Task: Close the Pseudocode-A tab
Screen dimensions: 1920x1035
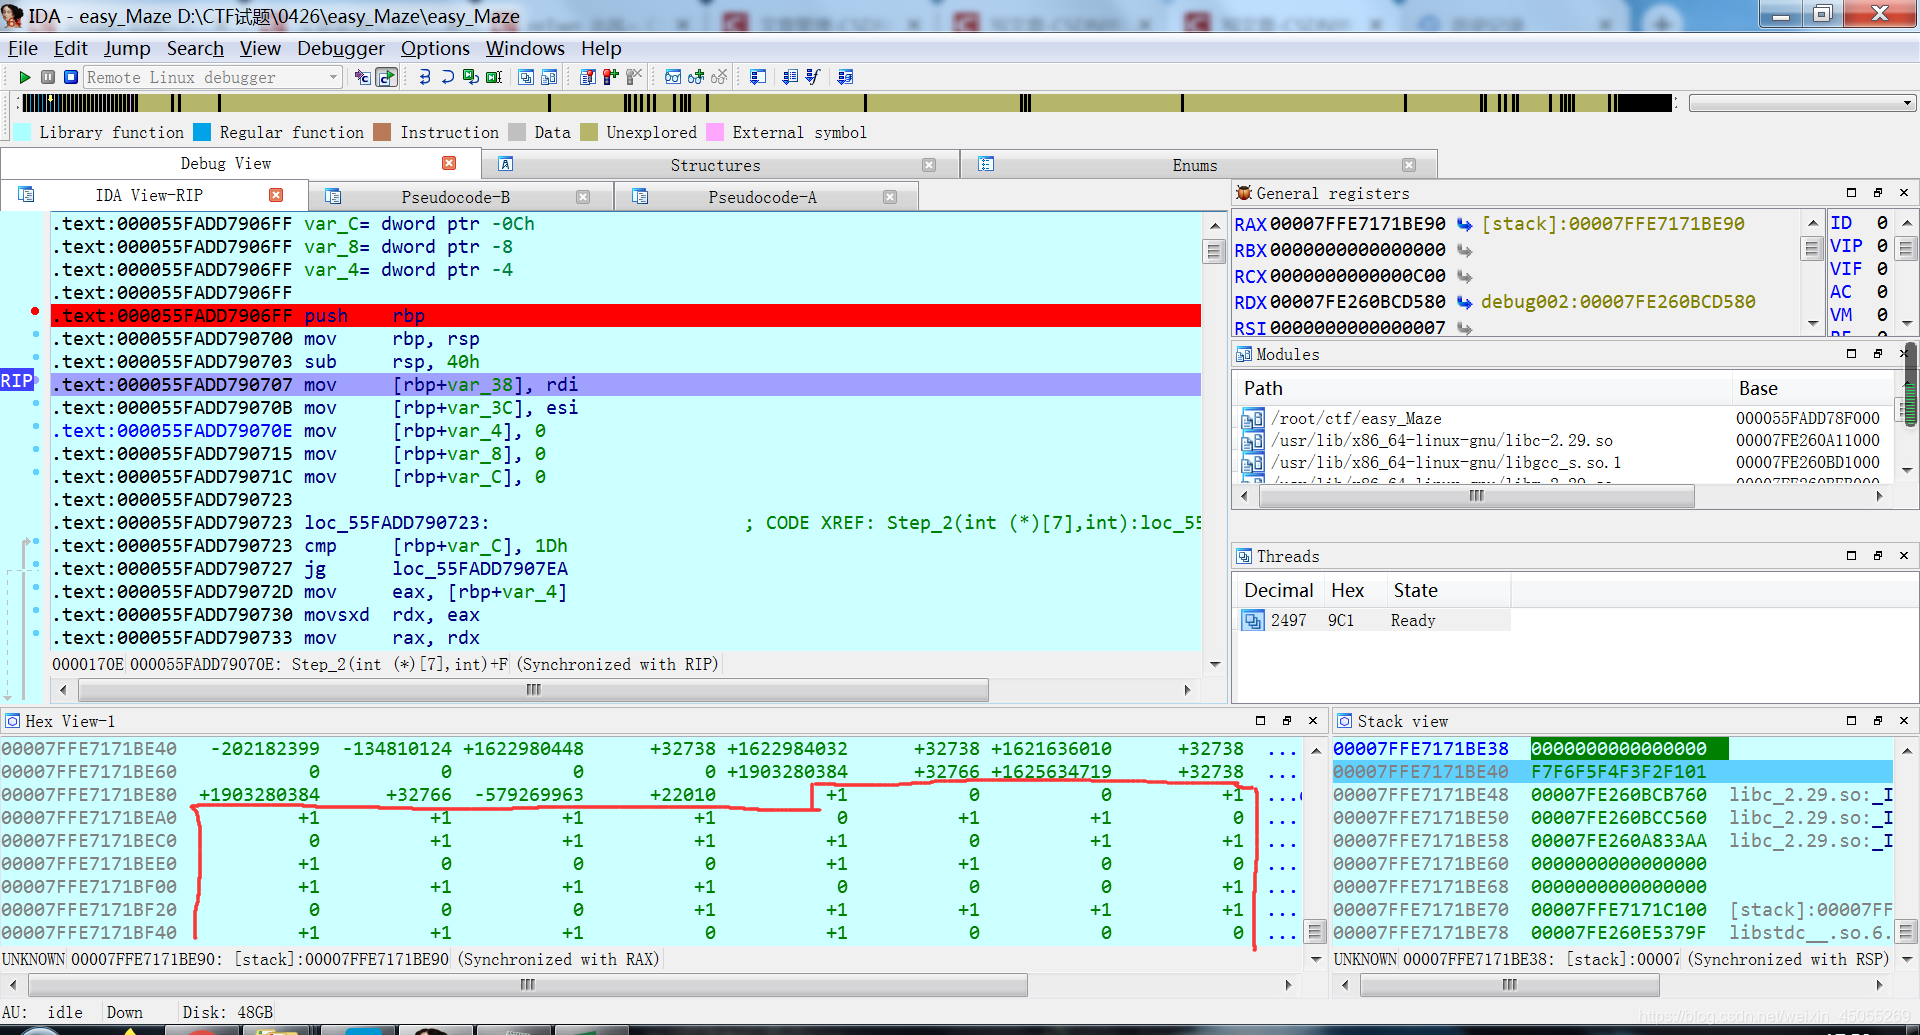Action: [x=890, y=197]
